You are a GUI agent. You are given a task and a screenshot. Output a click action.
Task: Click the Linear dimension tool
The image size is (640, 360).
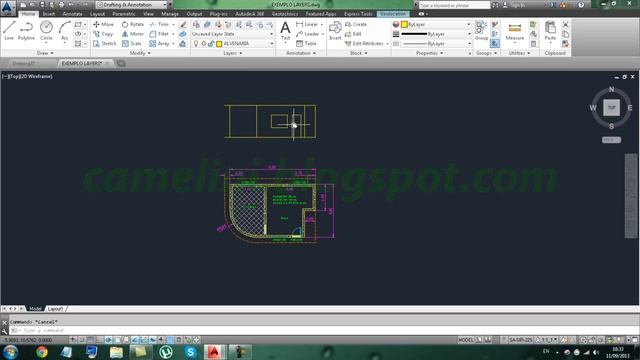coord(307,24)
